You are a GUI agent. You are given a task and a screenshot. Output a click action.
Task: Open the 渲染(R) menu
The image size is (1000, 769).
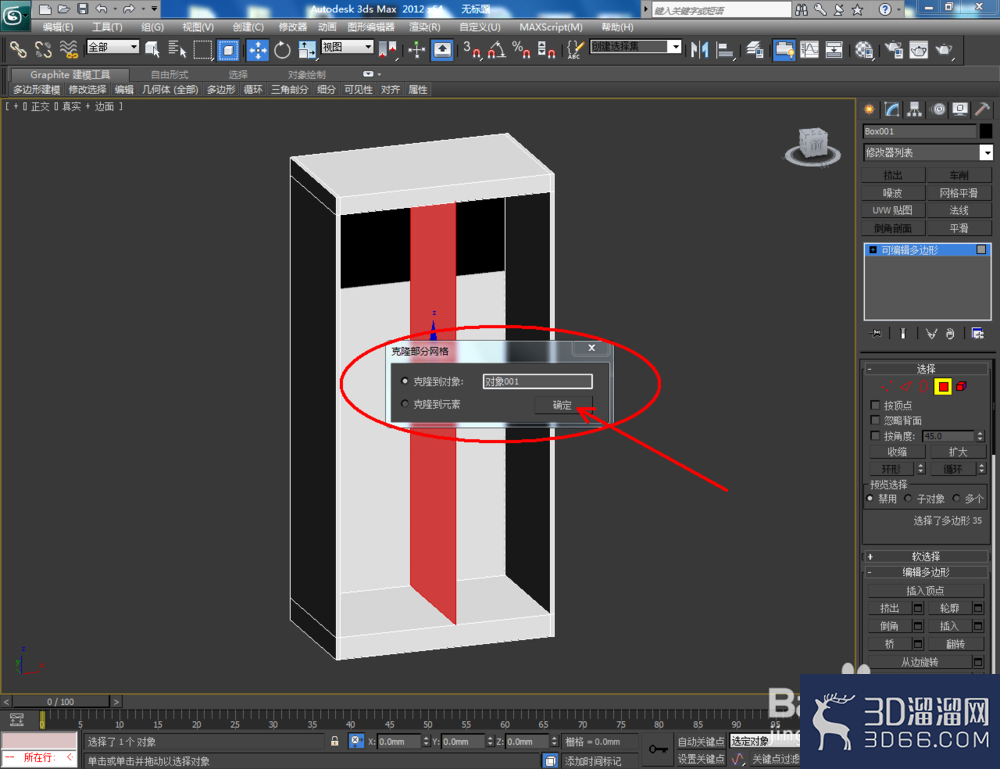(x=424, y=27)
